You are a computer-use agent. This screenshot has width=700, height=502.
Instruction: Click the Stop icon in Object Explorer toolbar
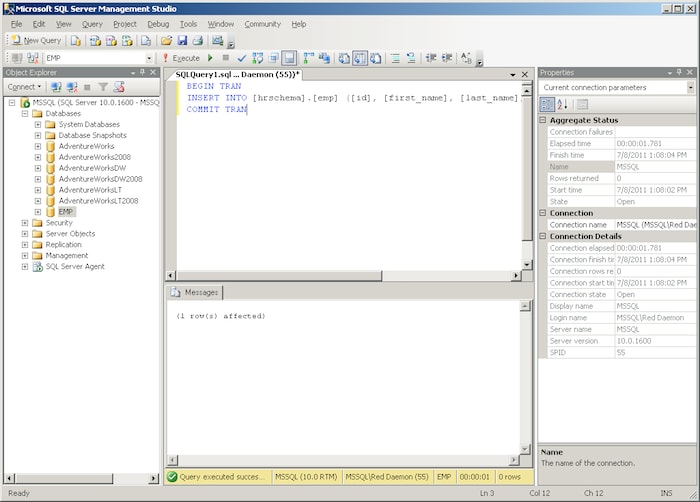click(86, 87)
